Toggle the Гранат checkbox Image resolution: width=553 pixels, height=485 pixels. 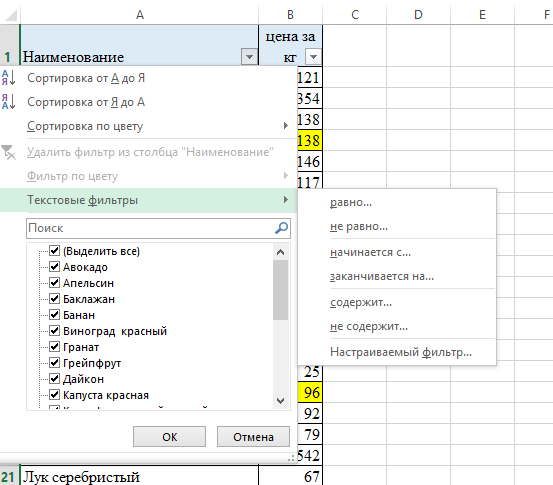(54, 347)
